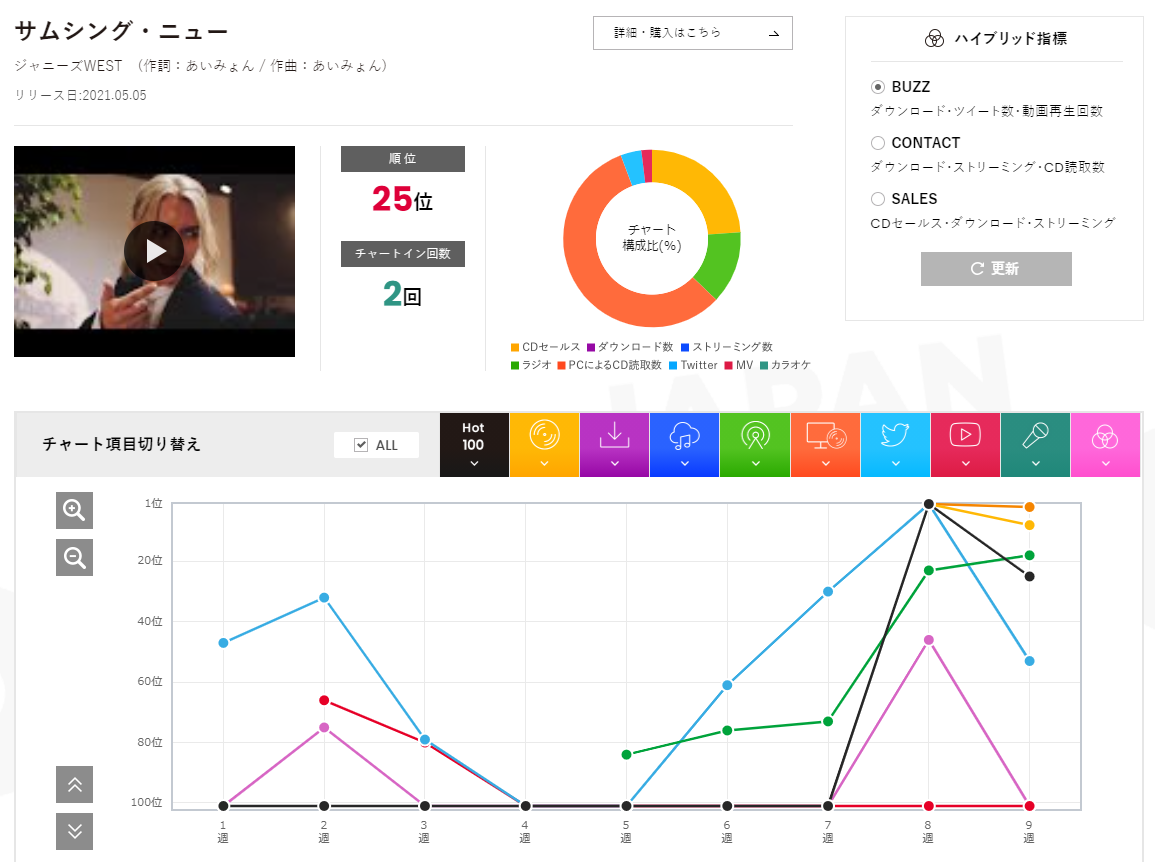The height and width of the screenshot is (862, 1155).
Task: Toggle the pink hybrid indicator circles tab
Action: point(1105,445)
